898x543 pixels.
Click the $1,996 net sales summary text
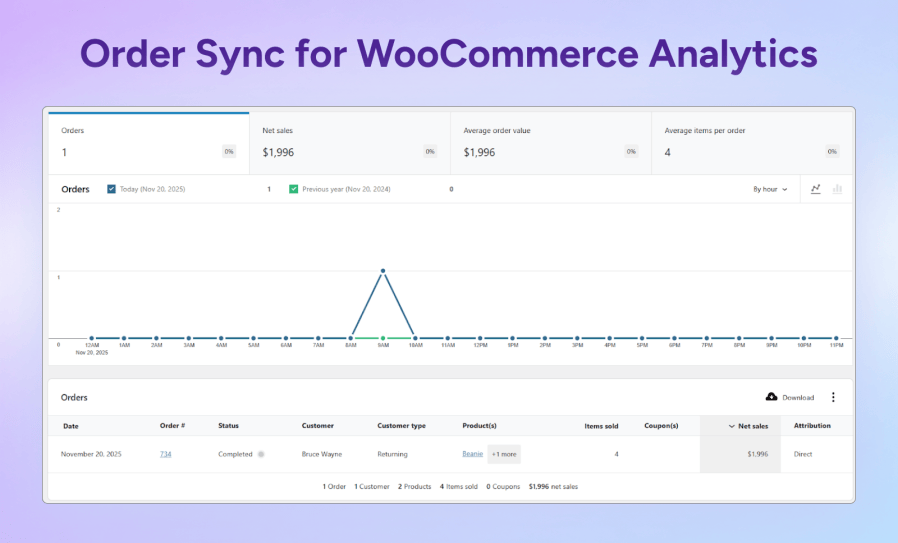pyautogui.click(x=553, y=487)
